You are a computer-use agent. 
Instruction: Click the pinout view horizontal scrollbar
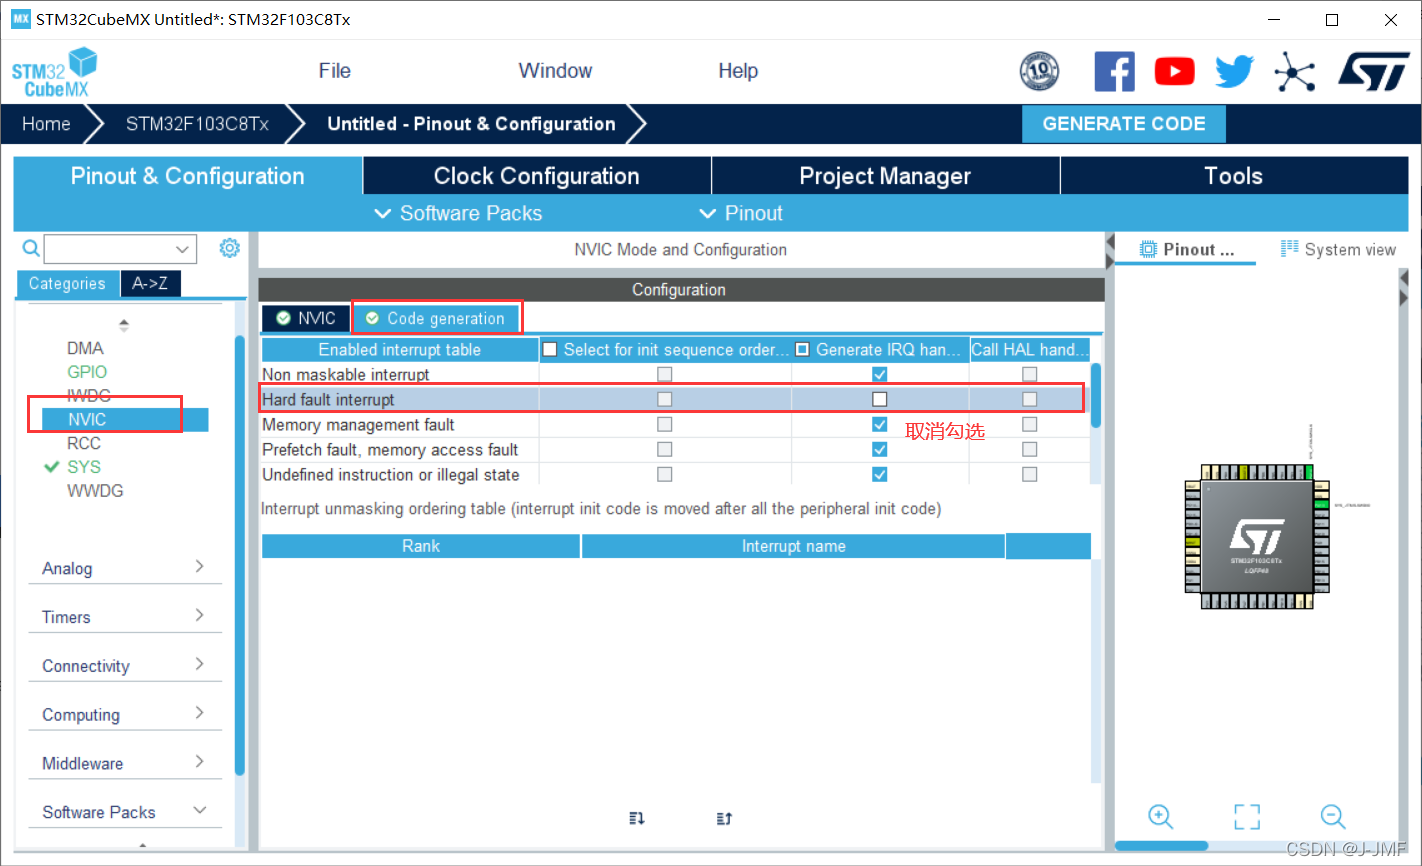[1161, 846]
